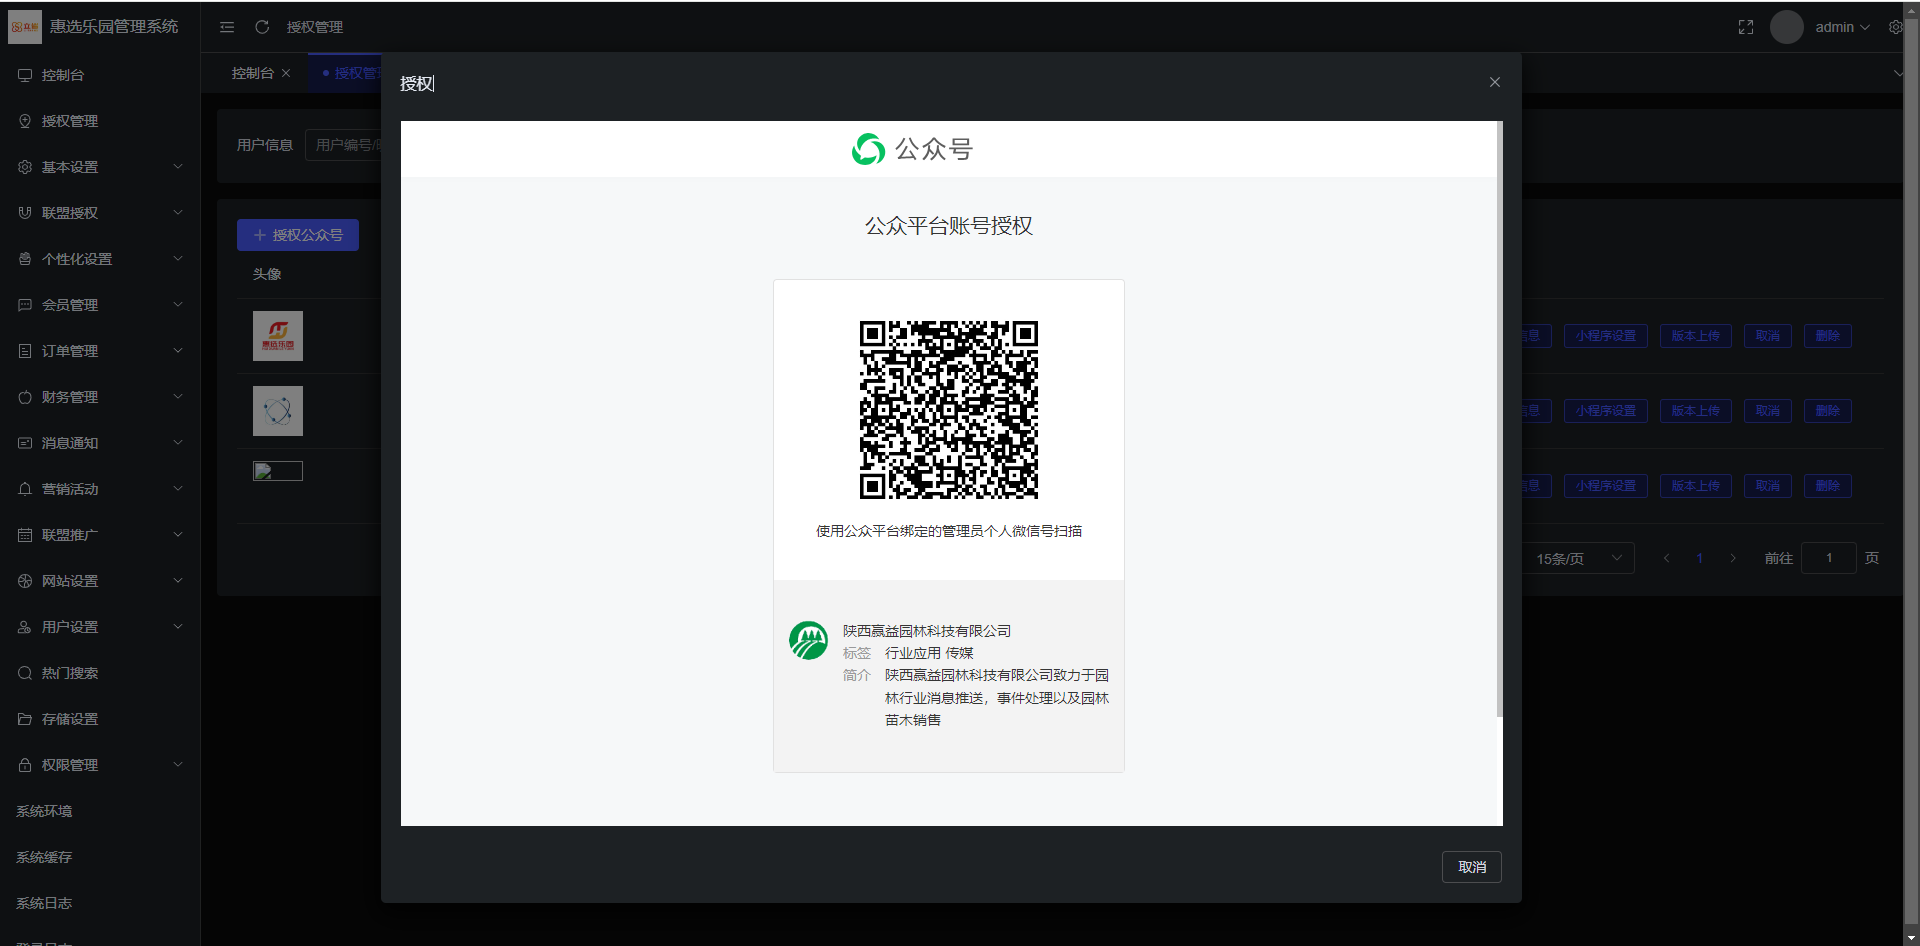Open the settings gear icon
1920x946 pixels.
click(1895, 27)
